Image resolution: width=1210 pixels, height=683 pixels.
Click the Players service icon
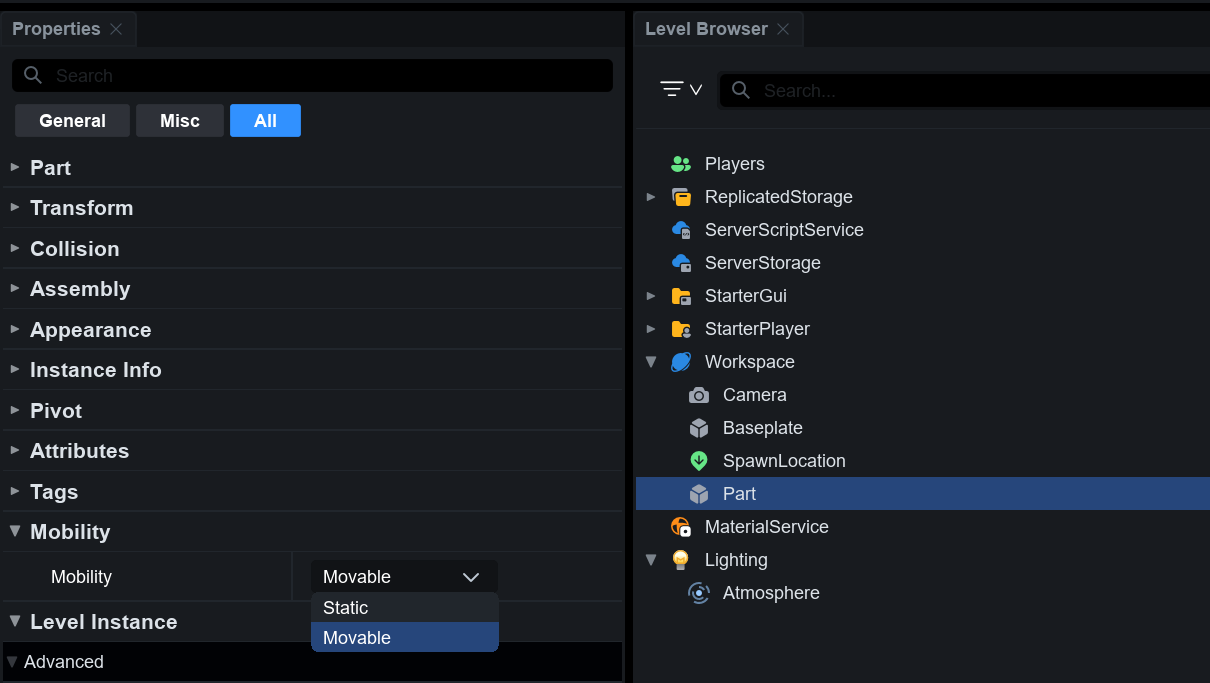click(x=681, y=164)
